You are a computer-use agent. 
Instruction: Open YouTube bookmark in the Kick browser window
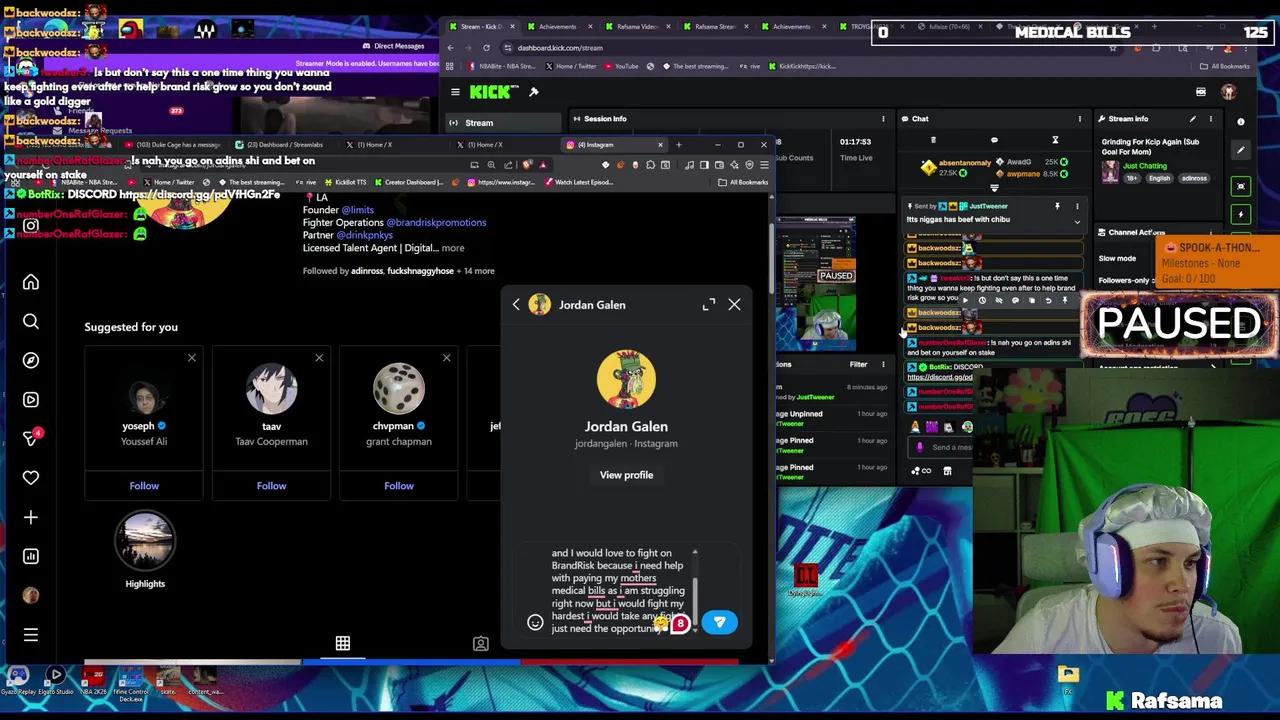tap(620, 66)
